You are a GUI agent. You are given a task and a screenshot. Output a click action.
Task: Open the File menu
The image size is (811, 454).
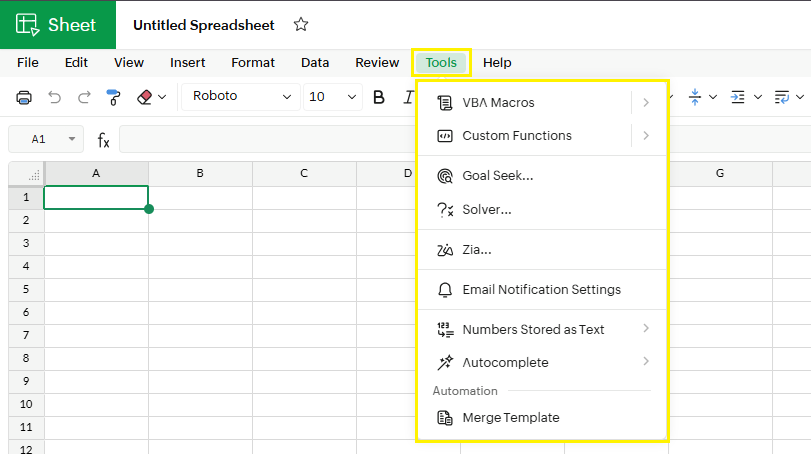tap(28, 63)
